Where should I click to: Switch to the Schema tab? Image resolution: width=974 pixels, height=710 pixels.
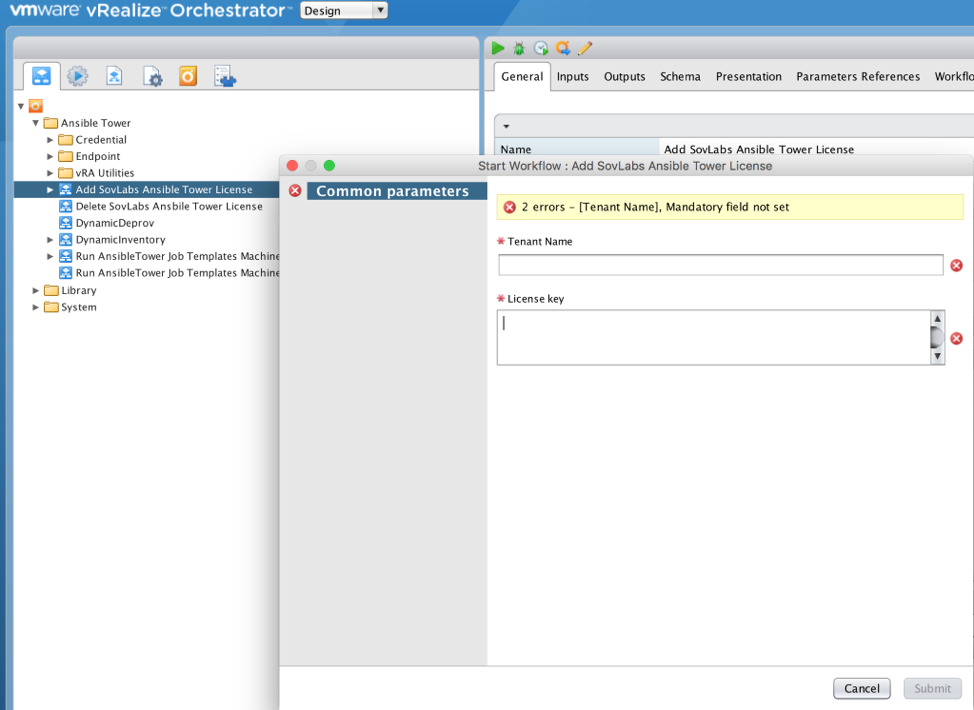click(680, 76)
